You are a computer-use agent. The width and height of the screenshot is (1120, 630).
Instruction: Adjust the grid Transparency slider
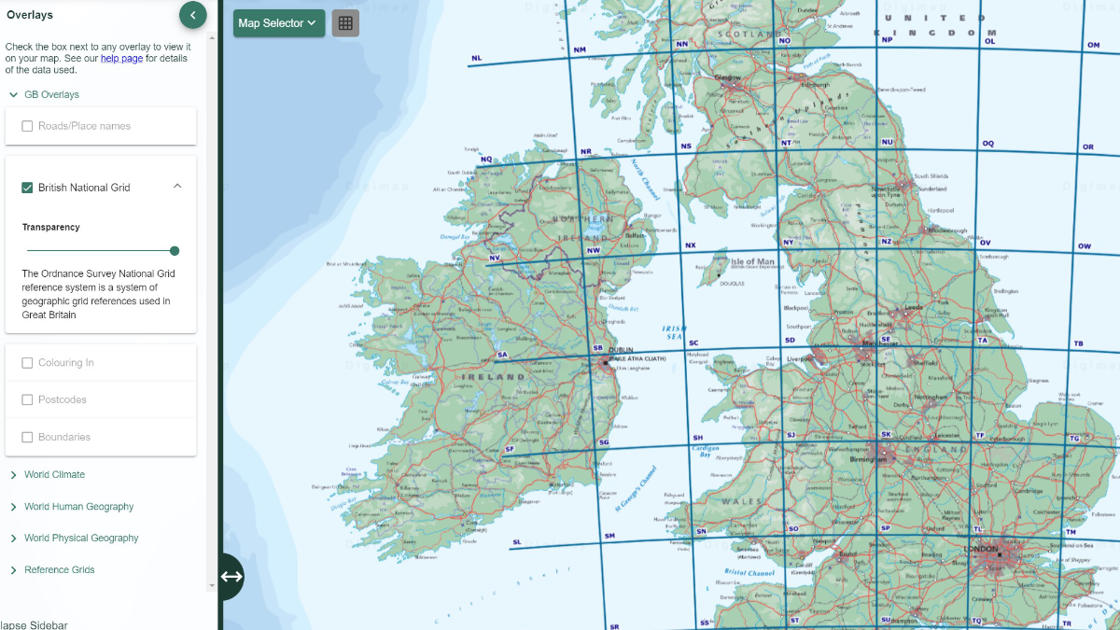174,250
